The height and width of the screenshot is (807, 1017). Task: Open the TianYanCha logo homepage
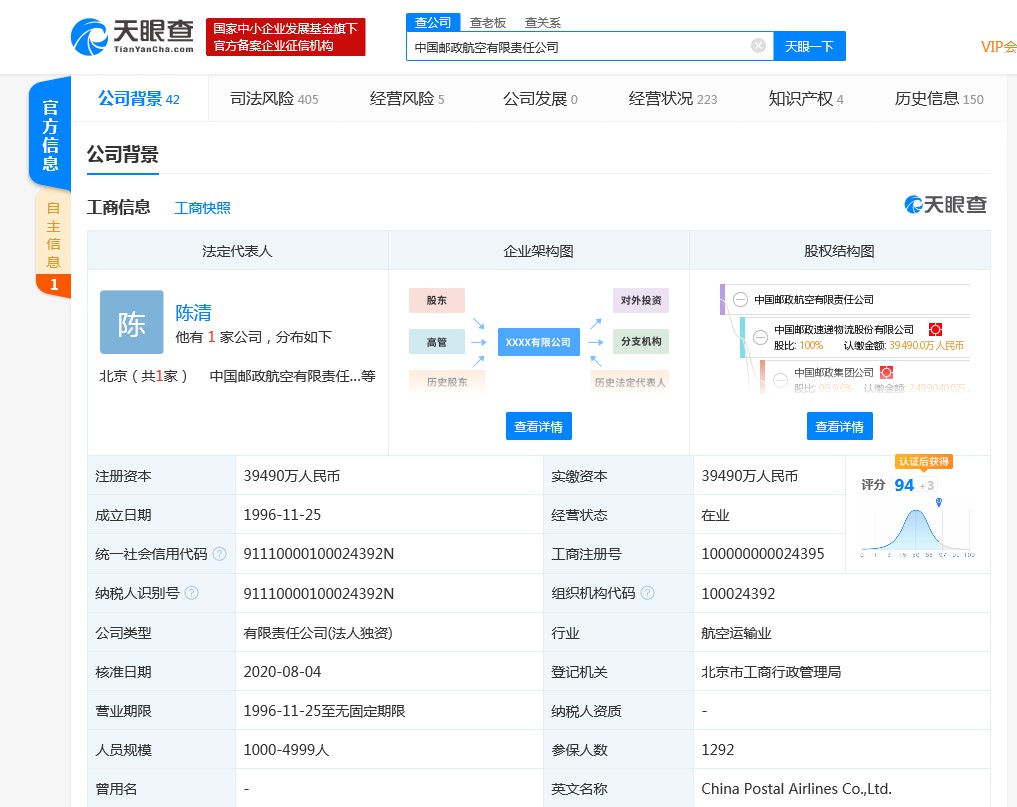tap(132, 36)
